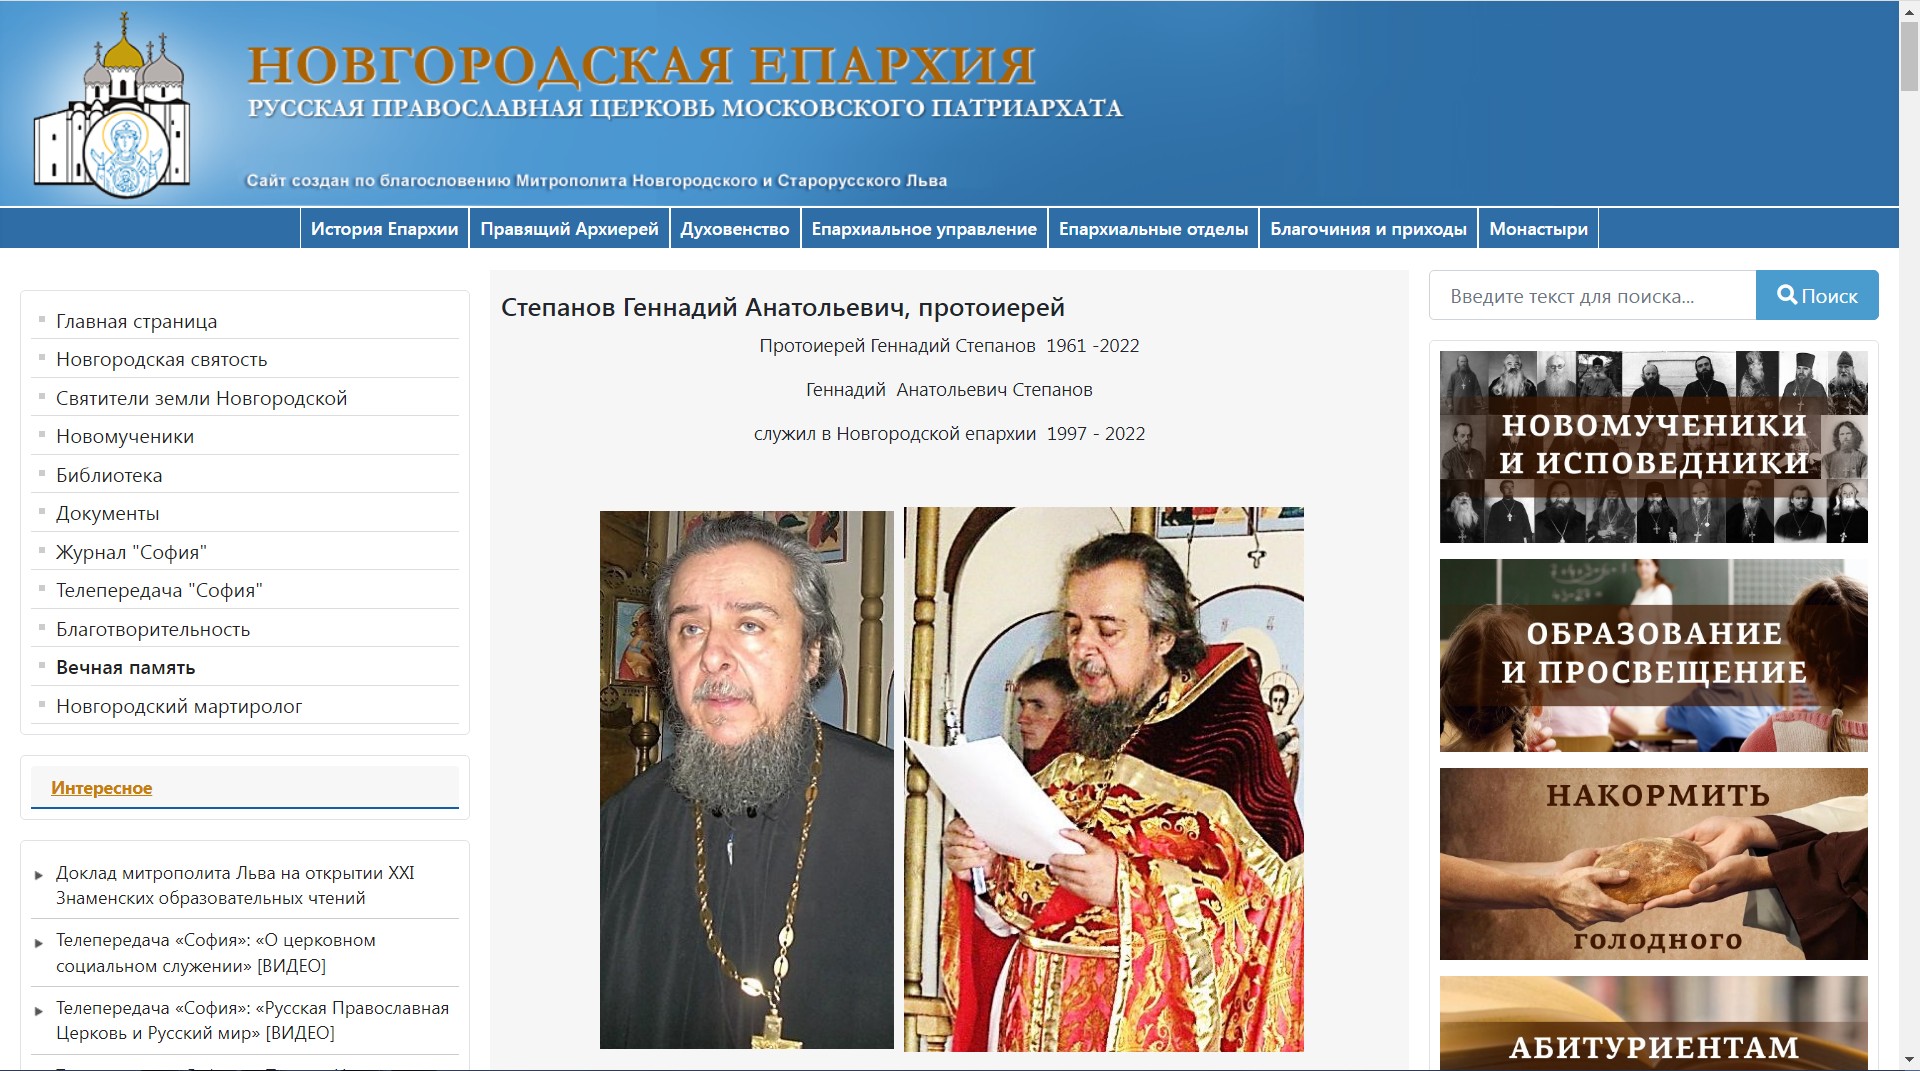The width and height of the screenshot is (1920, 1071).
Task: Click the photo of priest in red vestments
Action: coord(1104,779)
